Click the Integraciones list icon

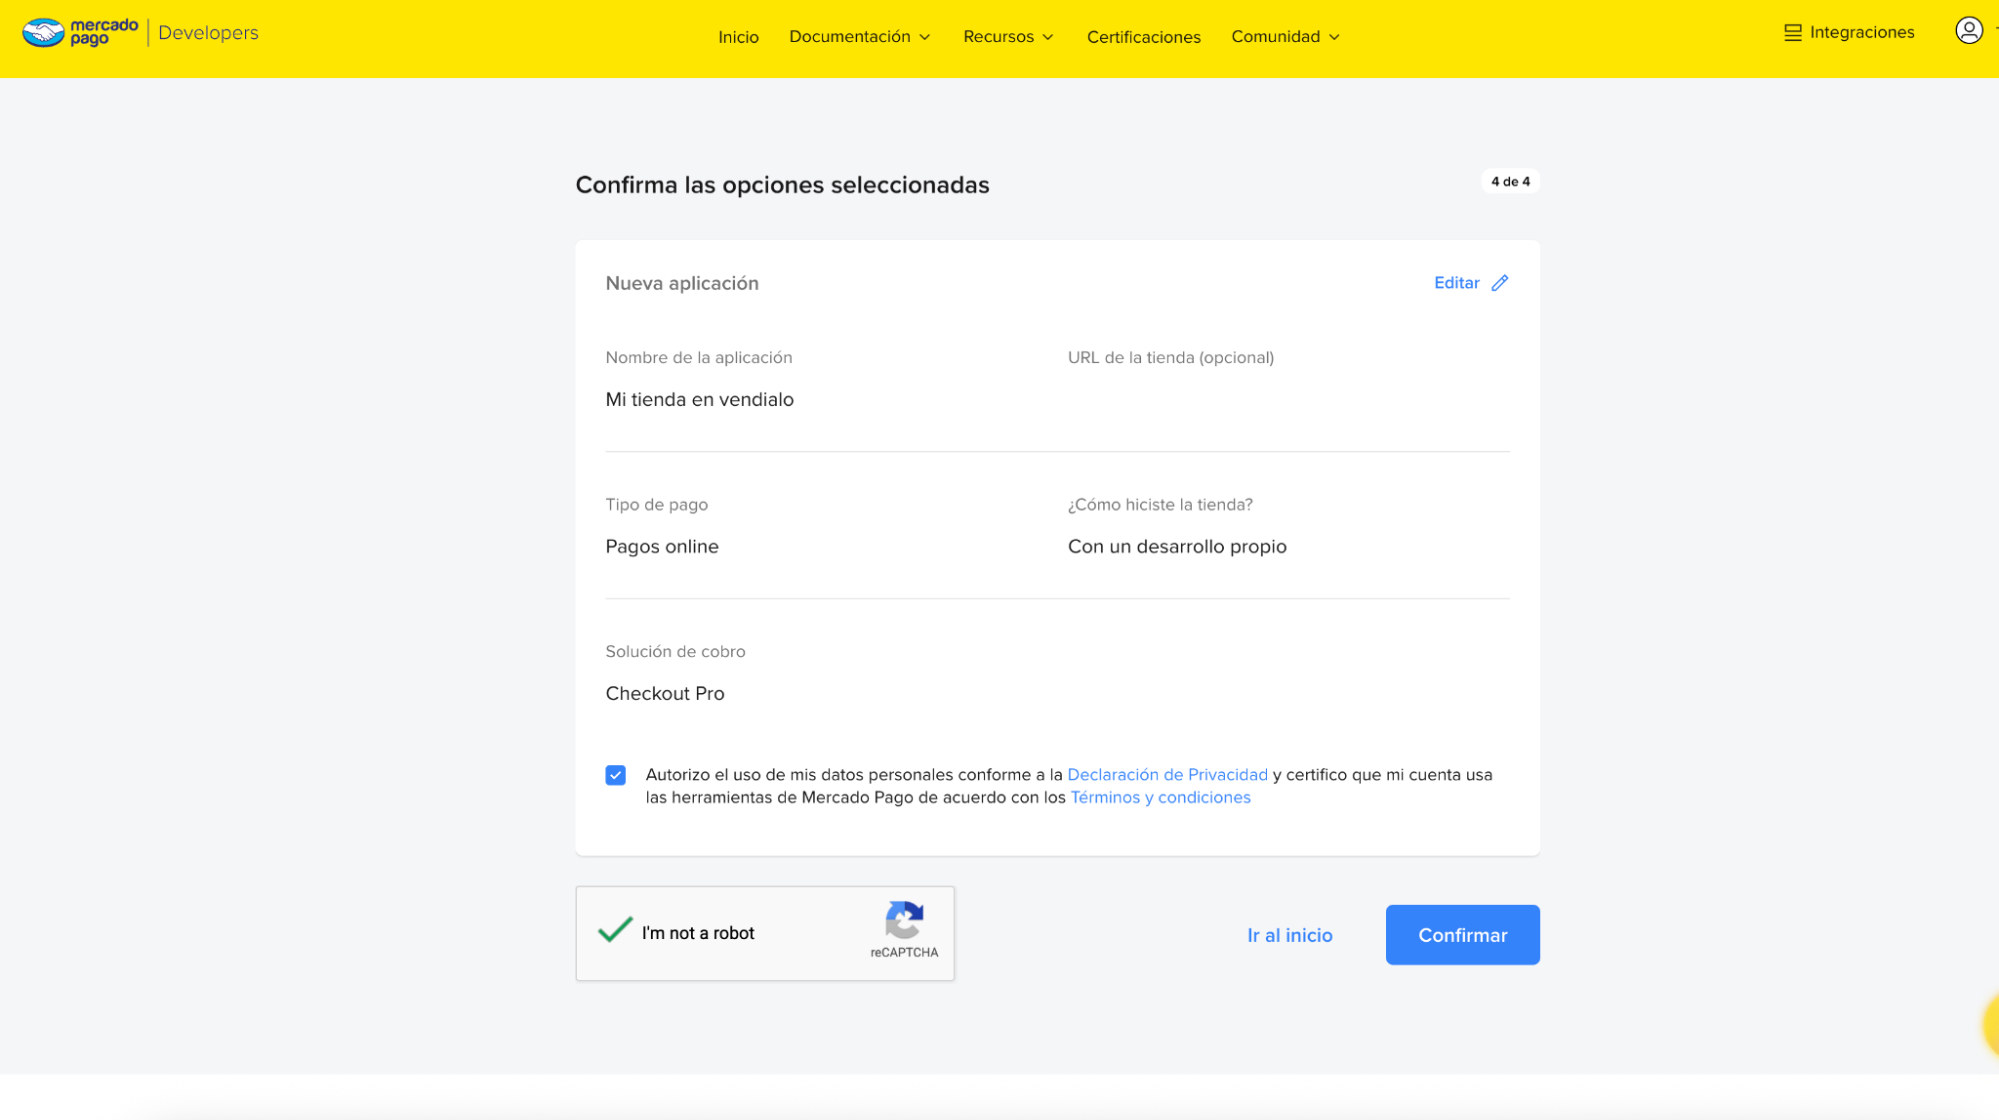point(1792,33)
